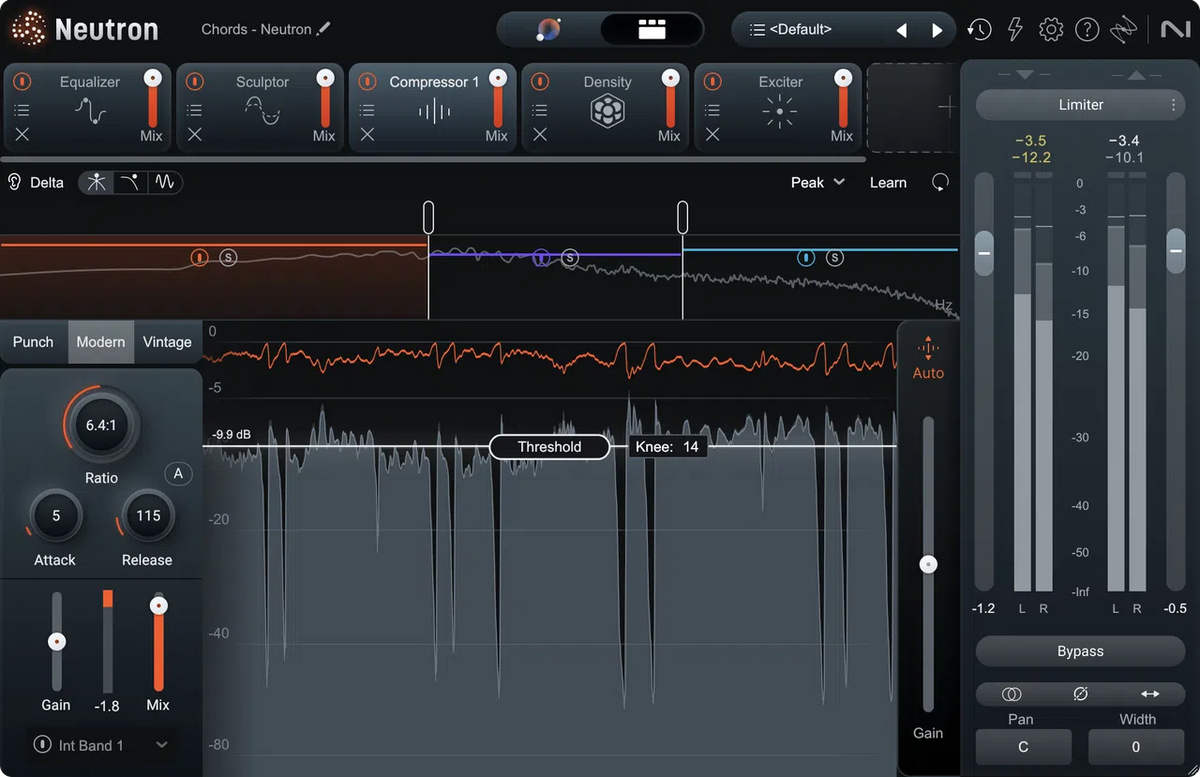Expand the Int Band 1 dropdown

160,745
